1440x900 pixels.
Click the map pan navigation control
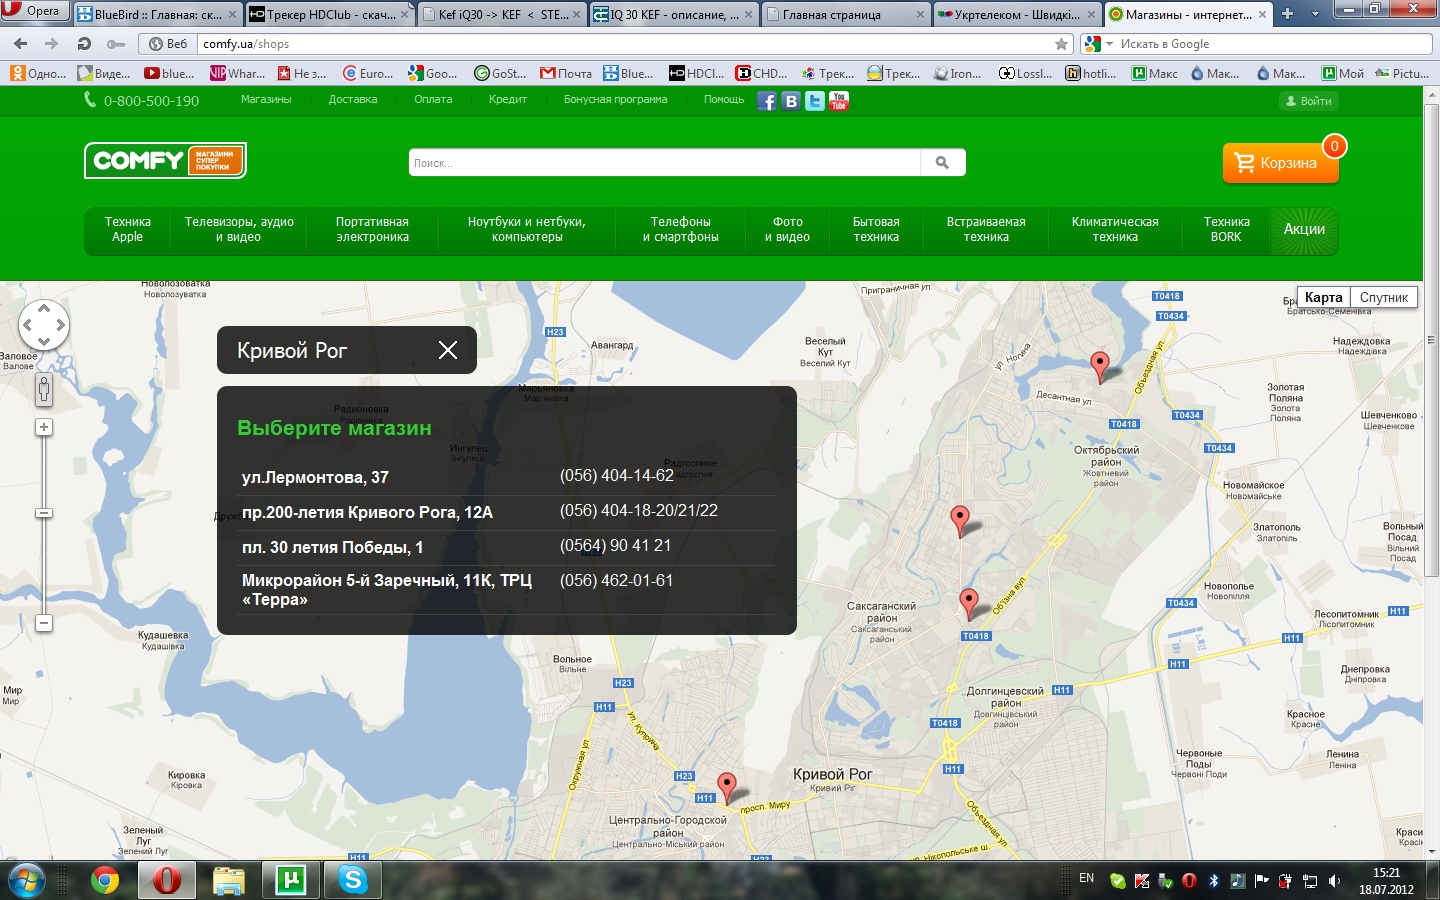(44, 325)
